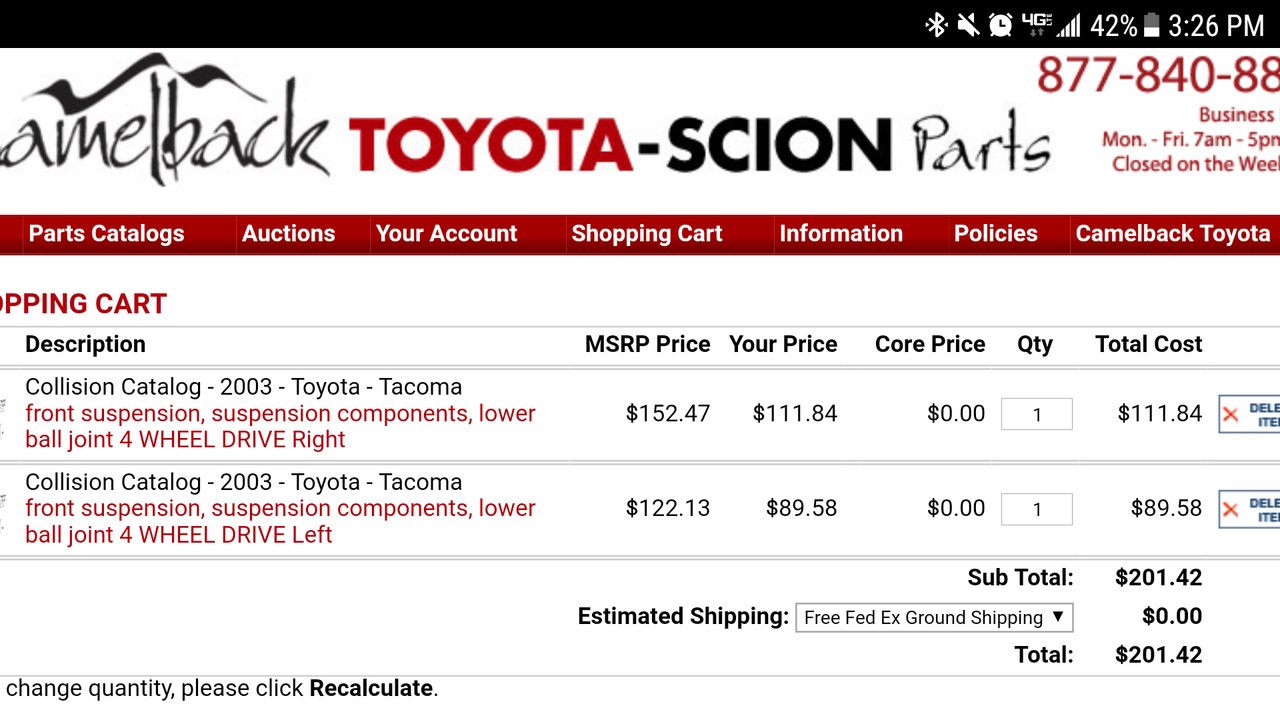Screen dimensions: 1280x720
Task: Open the Right ball joint product link
Action: [280, 427]
